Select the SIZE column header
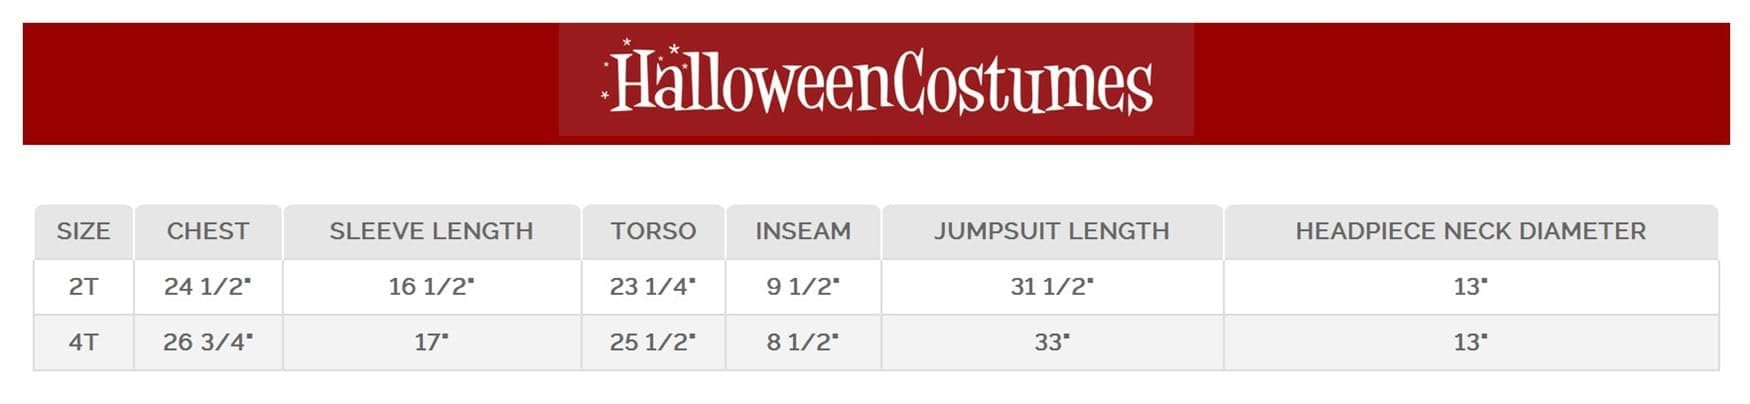The image size is (1750, 404). pos(83,231)
